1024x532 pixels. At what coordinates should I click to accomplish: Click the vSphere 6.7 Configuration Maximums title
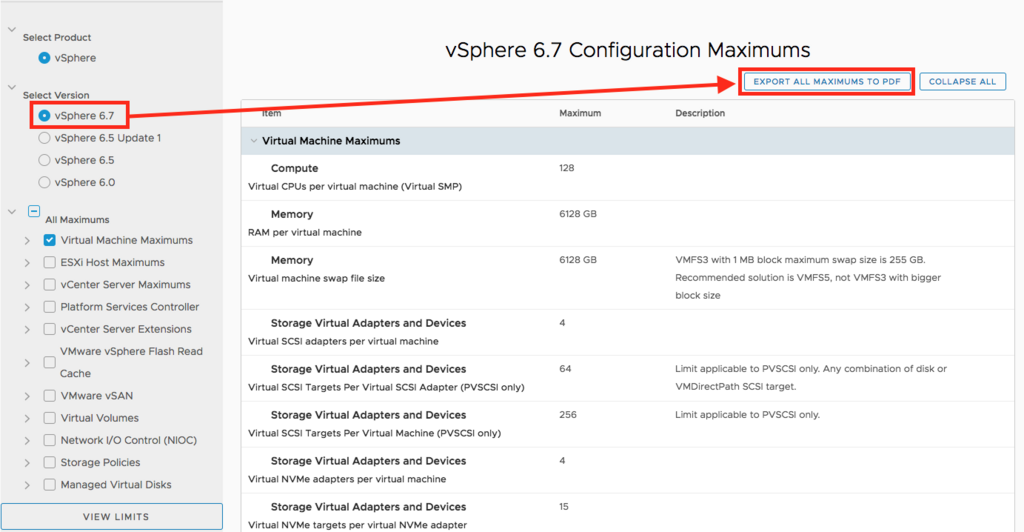click(628, 50)
